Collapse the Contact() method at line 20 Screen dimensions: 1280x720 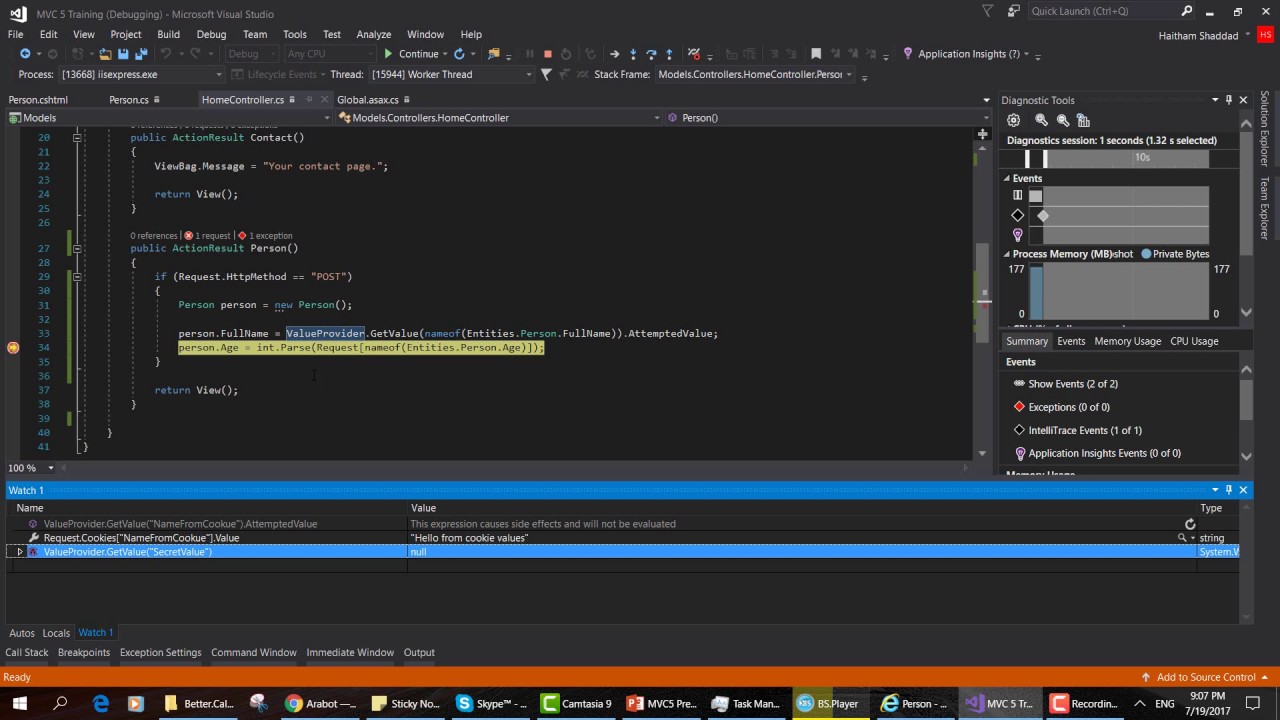point(77,138)
